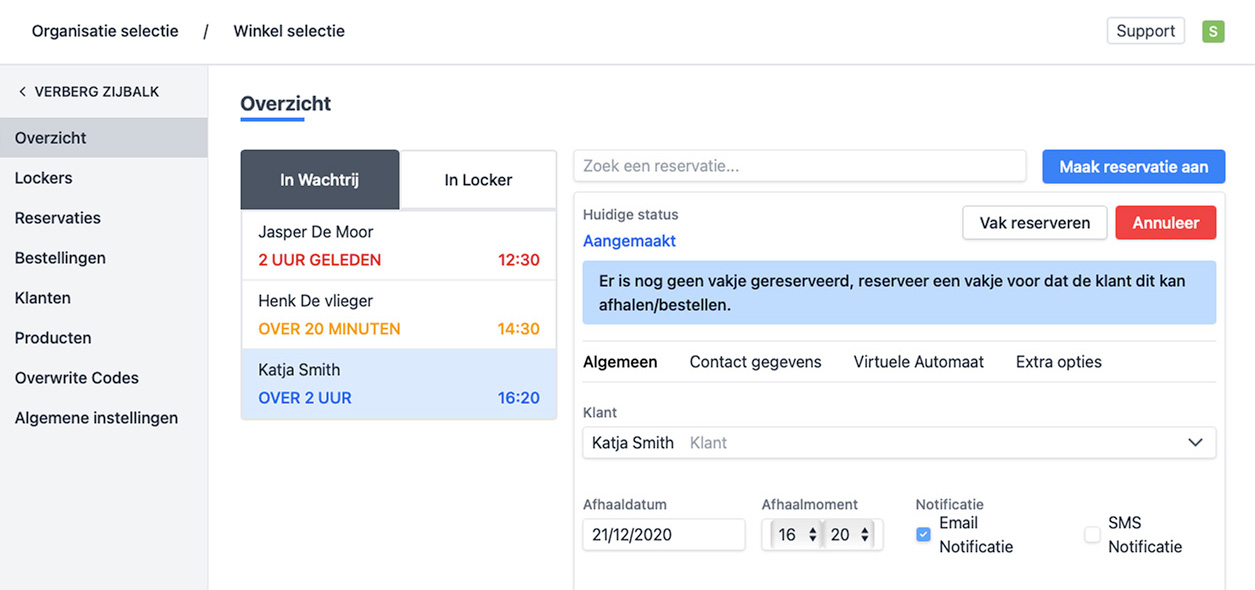Open the Virtuele Automaat tab
1255x590 pixels.
click(x=918, y=362)
